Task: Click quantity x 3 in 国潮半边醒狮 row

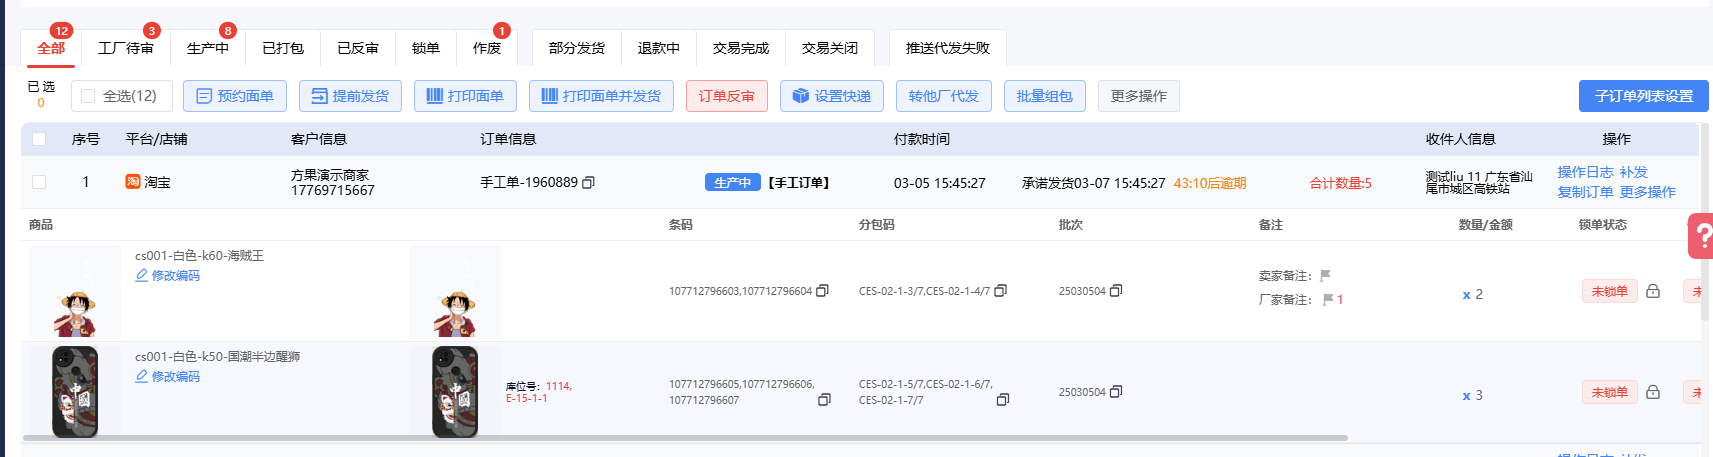Action: pos(1472,395)
